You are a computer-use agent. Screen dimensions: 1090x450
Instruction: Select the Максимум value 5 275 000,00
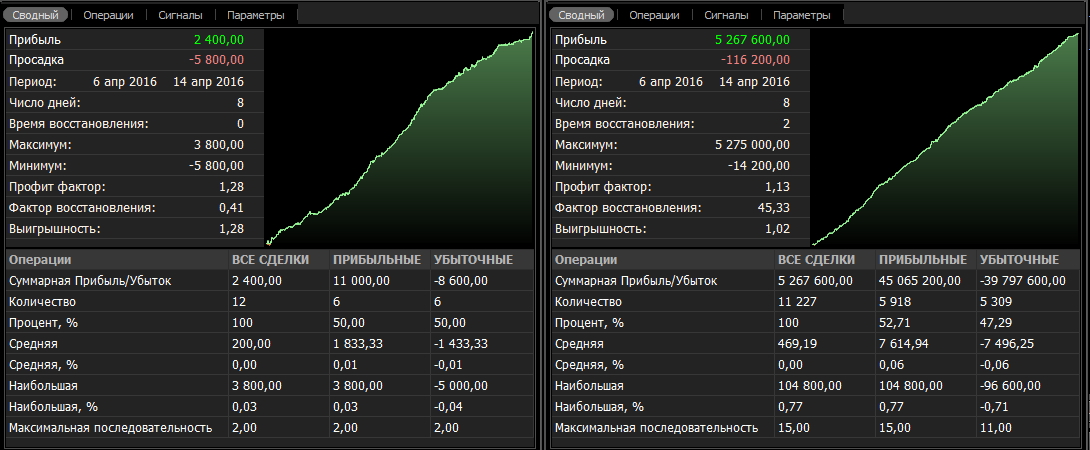click(753, 144)
